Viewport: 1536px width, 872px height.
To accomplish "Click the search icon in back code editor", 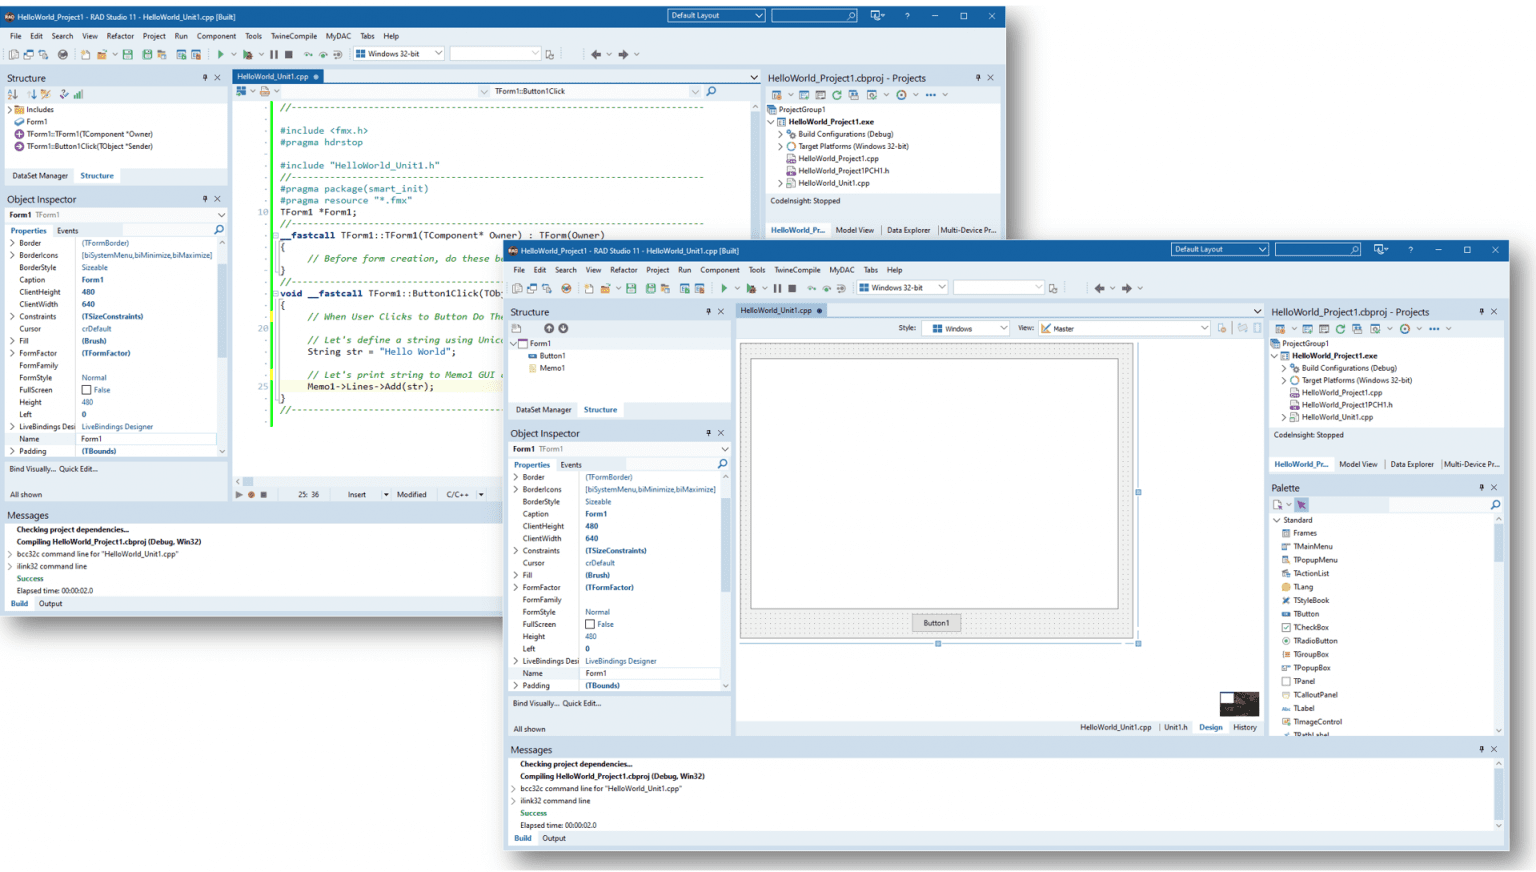I will 711,91.
